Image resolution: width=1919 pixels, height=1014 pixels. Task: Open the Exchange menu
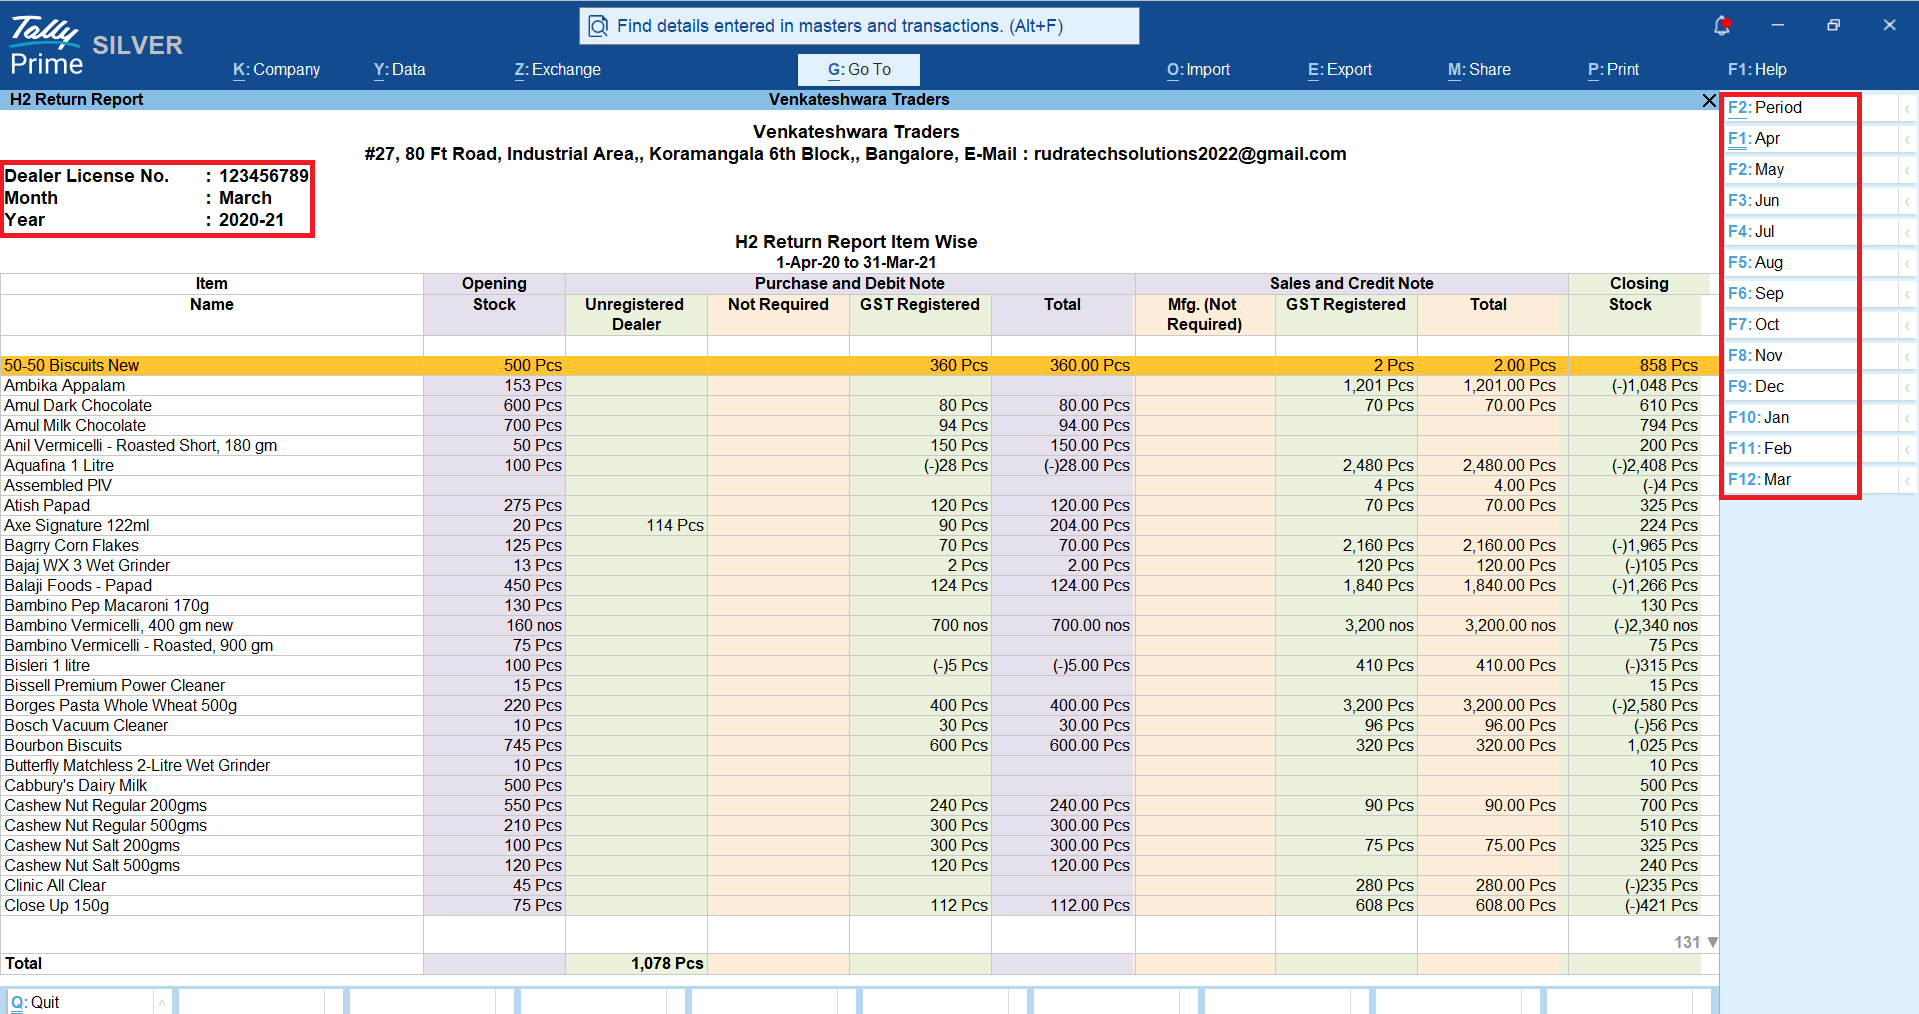click(557, 70)
